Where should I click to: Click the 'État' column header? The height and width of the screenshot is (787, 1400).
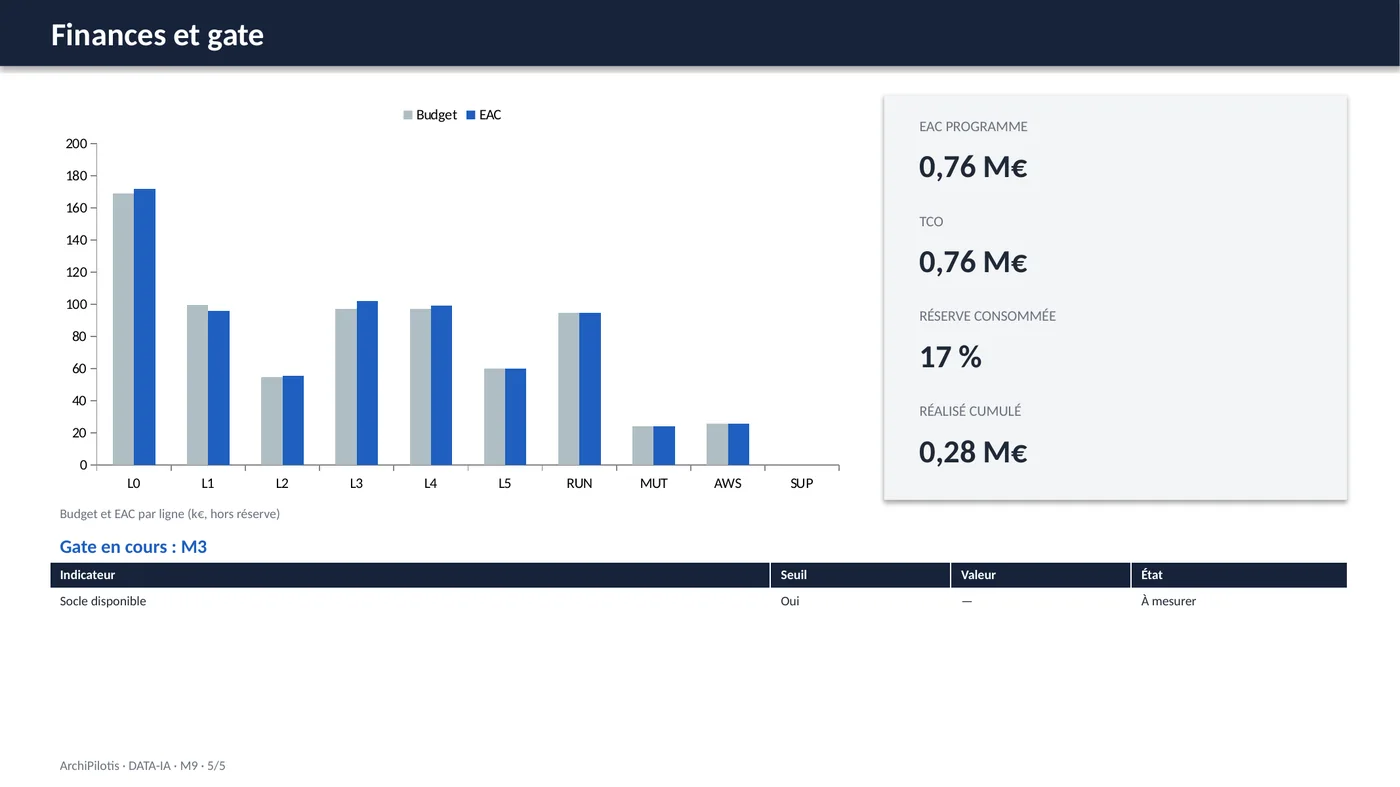1239,575
